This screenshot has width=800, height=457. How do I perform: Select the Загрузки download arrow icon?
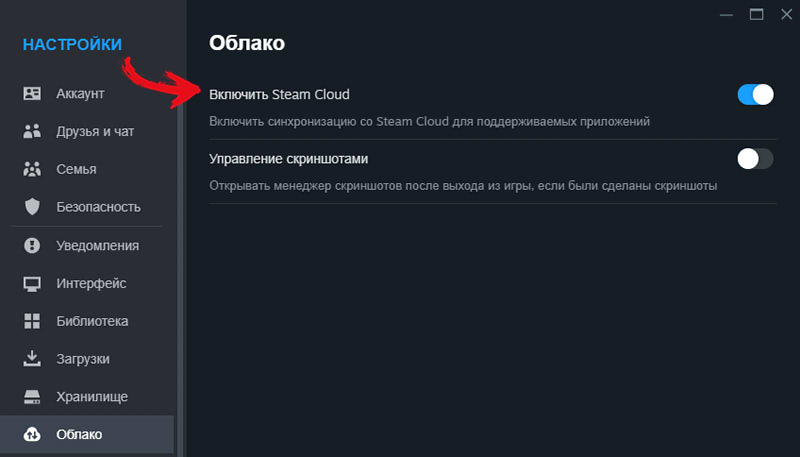tap(32, 359)
